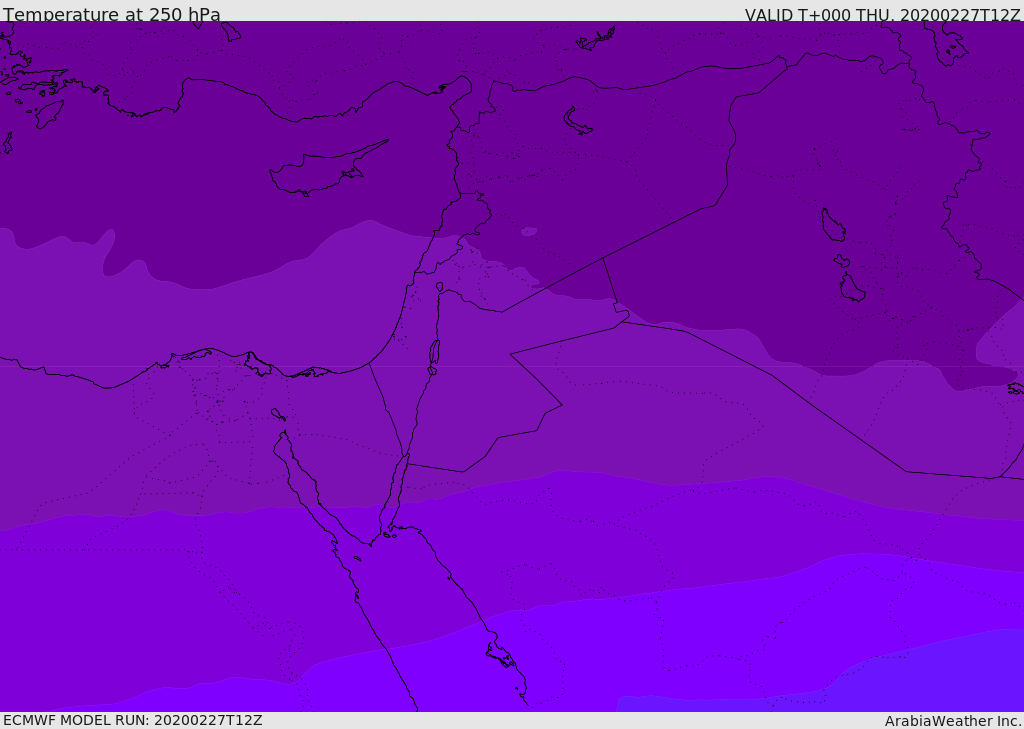The image size is (1024, 729).
Task: Click the 'ArabiaWeather Inc' credit text
Action: 953,721
